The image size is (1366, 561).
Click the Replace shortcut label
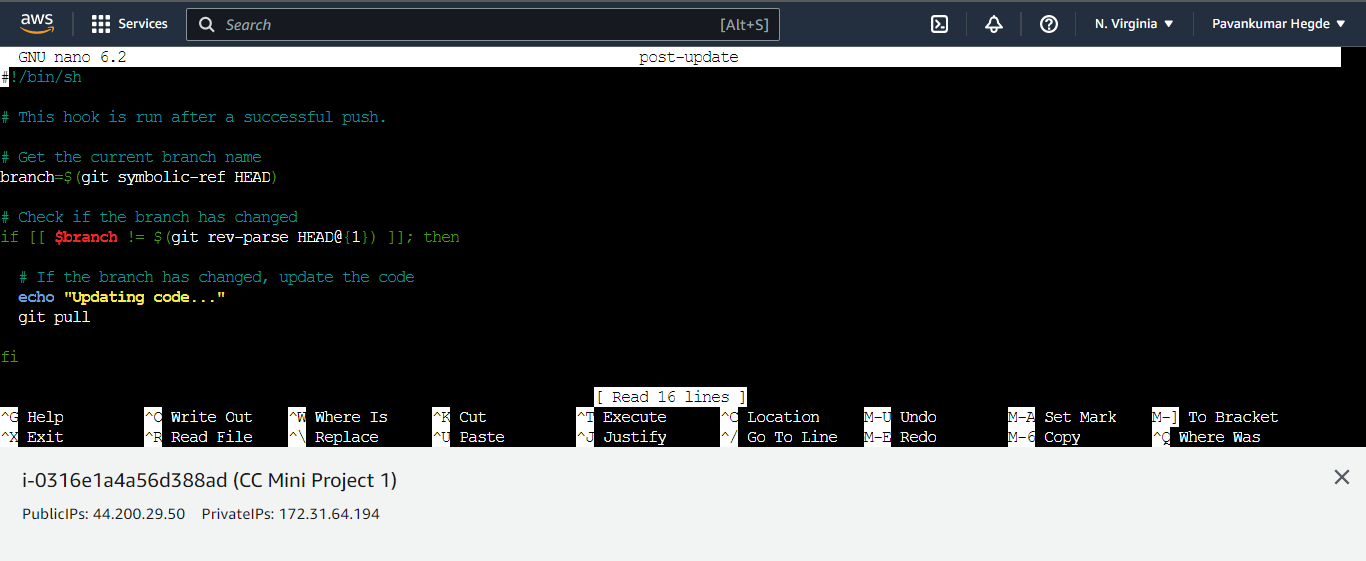pos(346,437)
